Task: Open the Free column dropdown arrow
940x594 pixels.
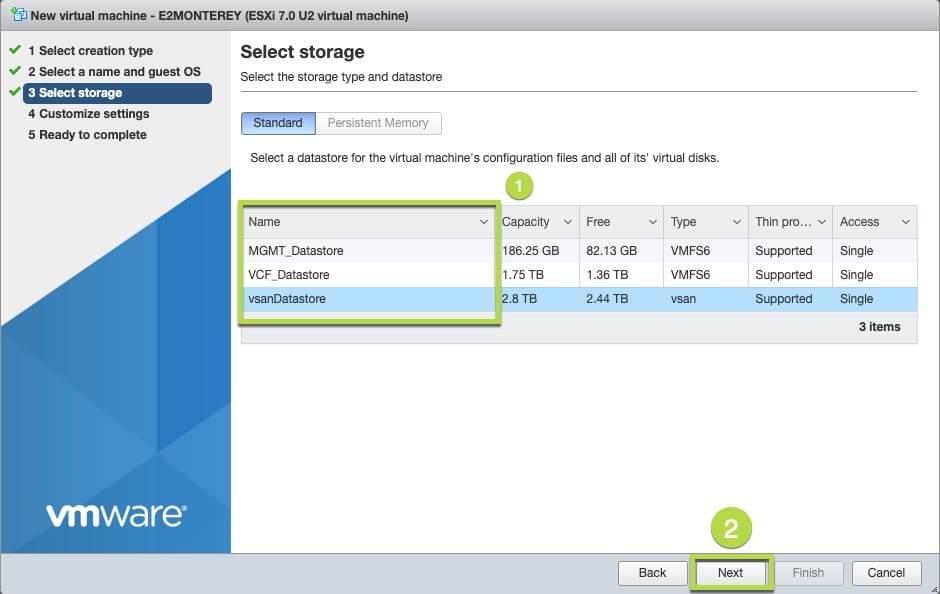Action: click(x=652, y=222)
